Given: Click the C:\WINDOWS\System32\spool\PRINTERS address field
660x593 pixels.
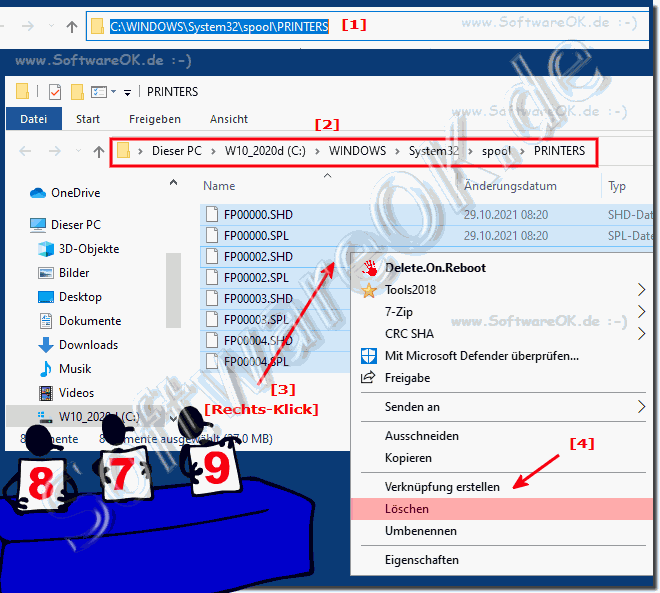Looking at the screenshot, I should 367,26.
